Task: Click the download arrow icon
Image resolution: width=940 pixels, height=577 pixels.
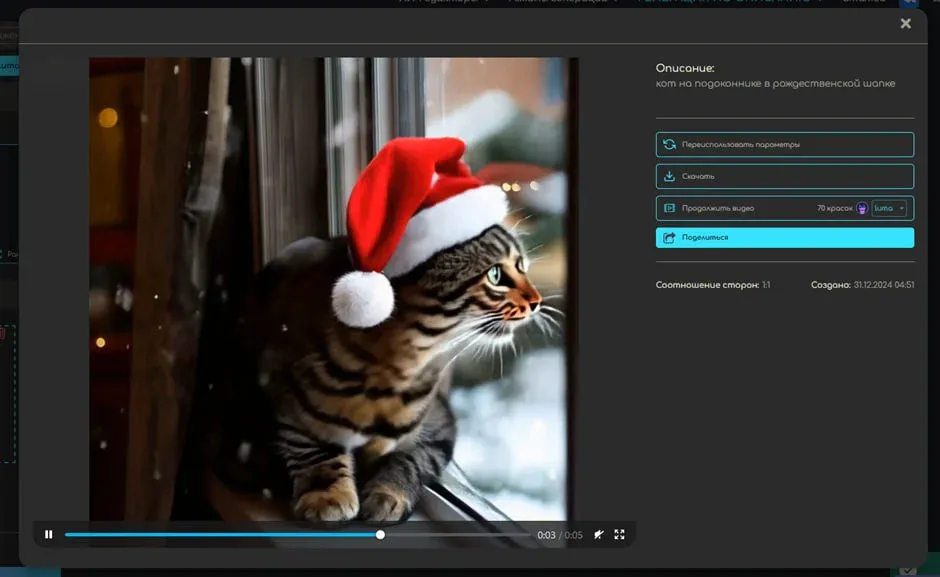Action: click(669, 177)
